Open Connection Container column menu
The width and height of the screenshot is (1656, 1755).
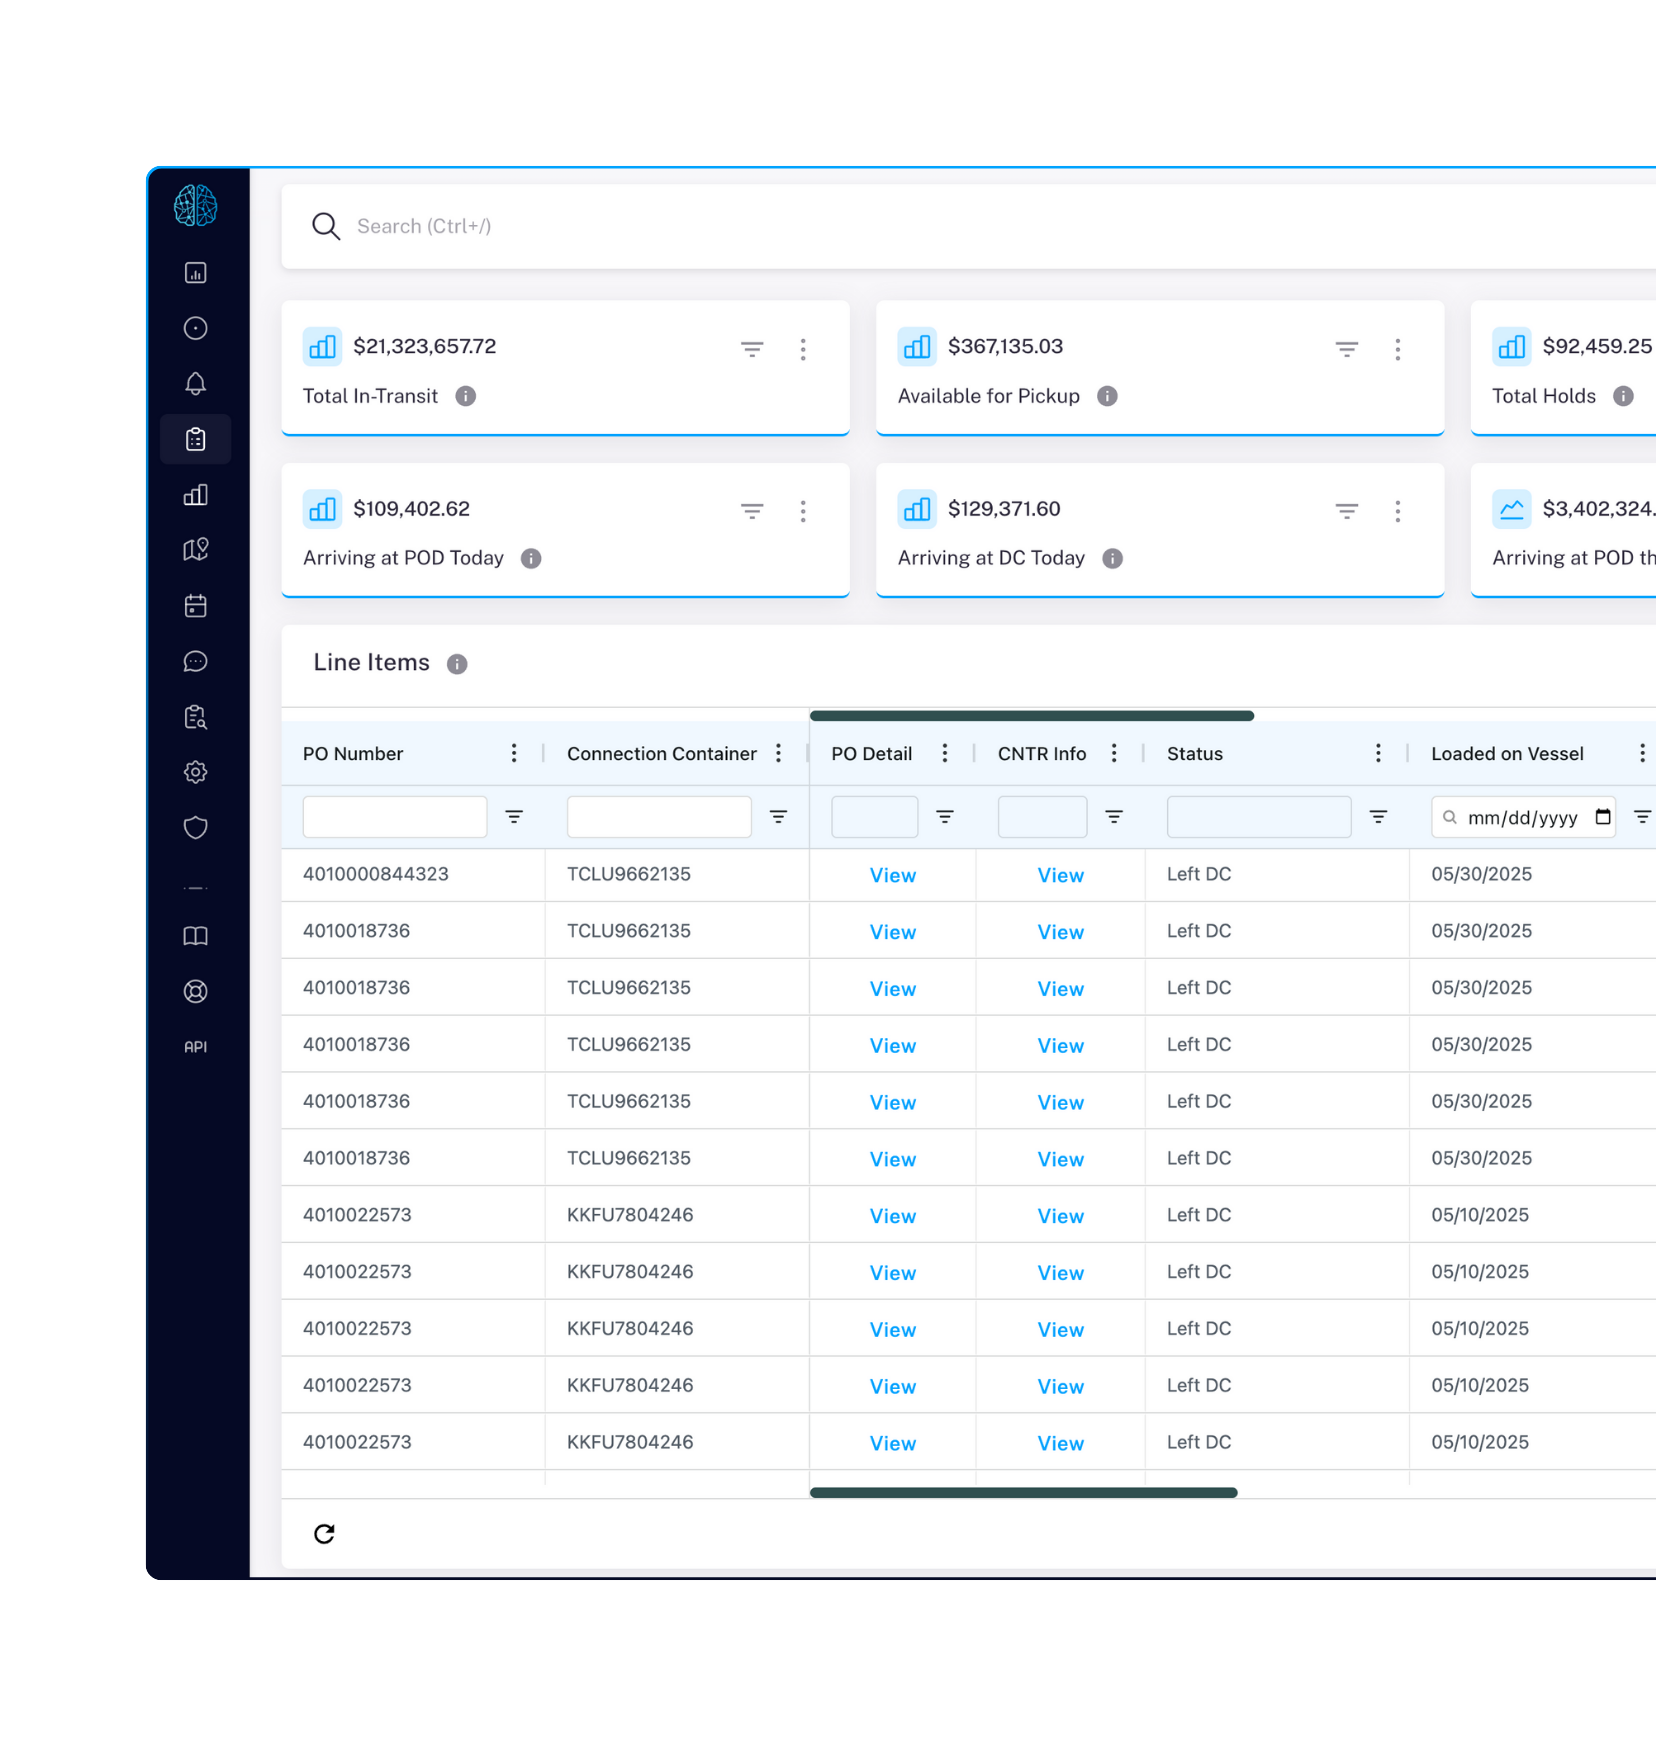pyautogui.click(x=779, y=753)
